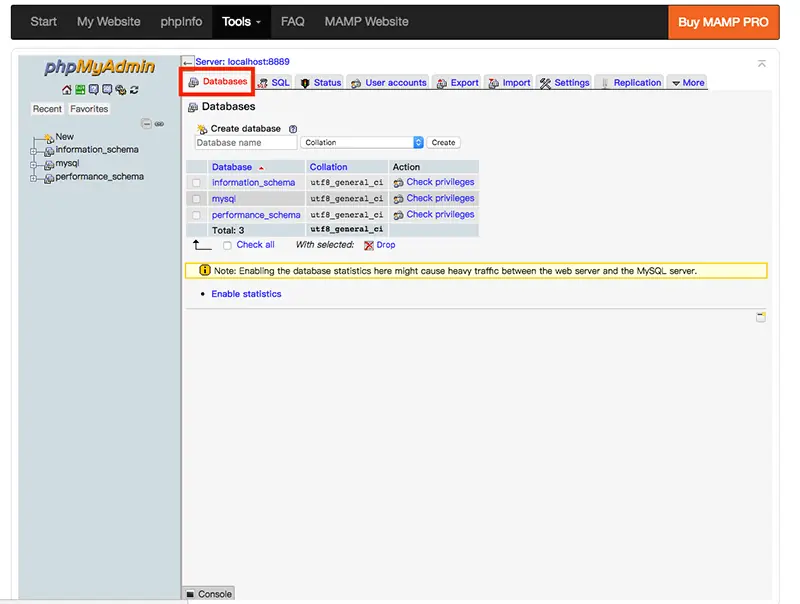Image resolution: width=800 pixels, height=604 pixels.
Task: Open information_schema link in database table
Action: tap(254, 183)
